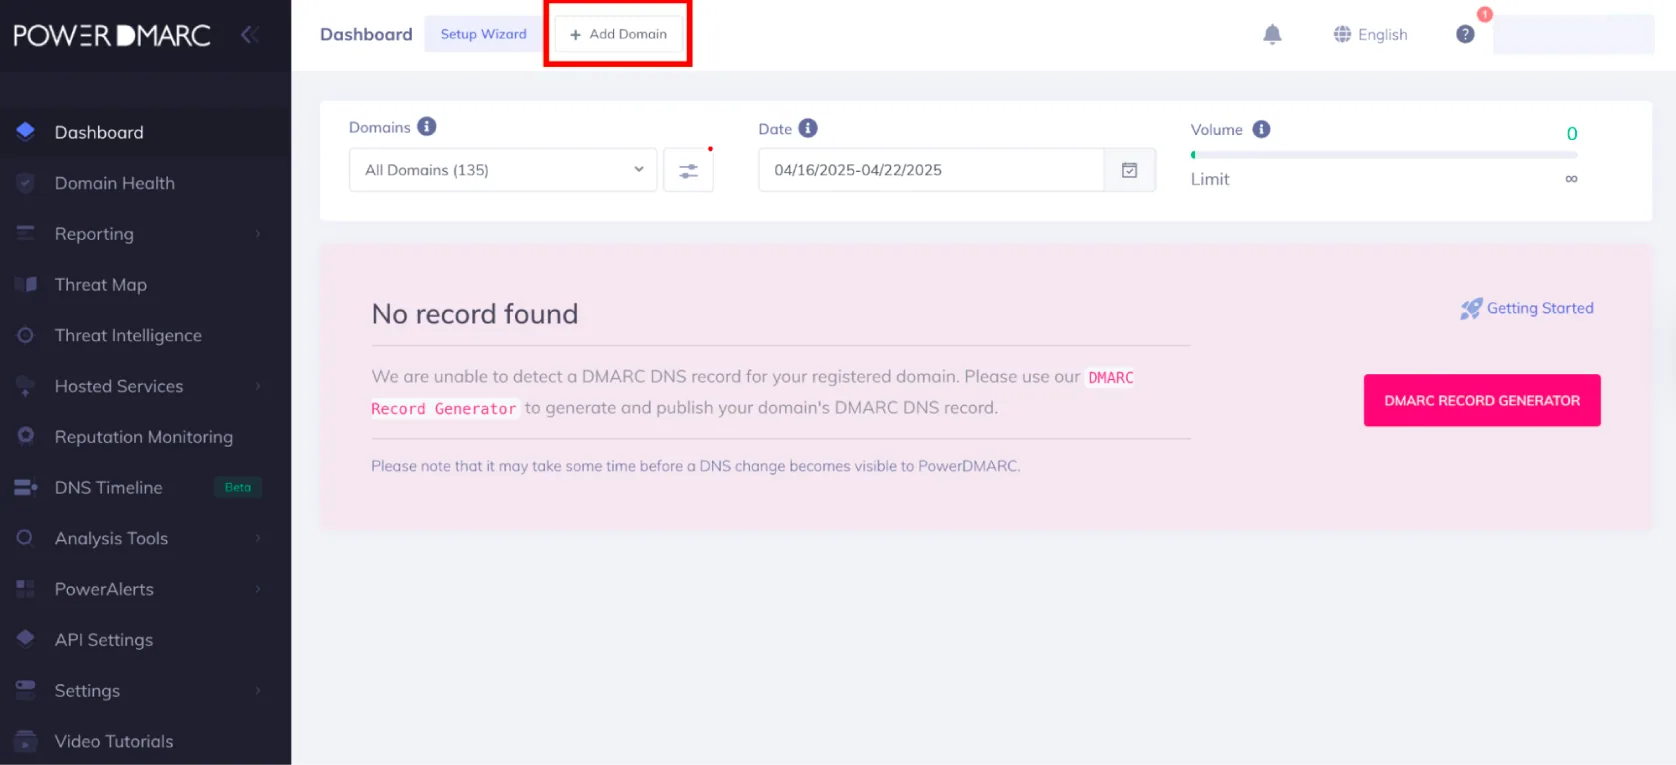Open Reputation Monitoring menu item
The image size is (1676, 765).
(x=145, y=437)
